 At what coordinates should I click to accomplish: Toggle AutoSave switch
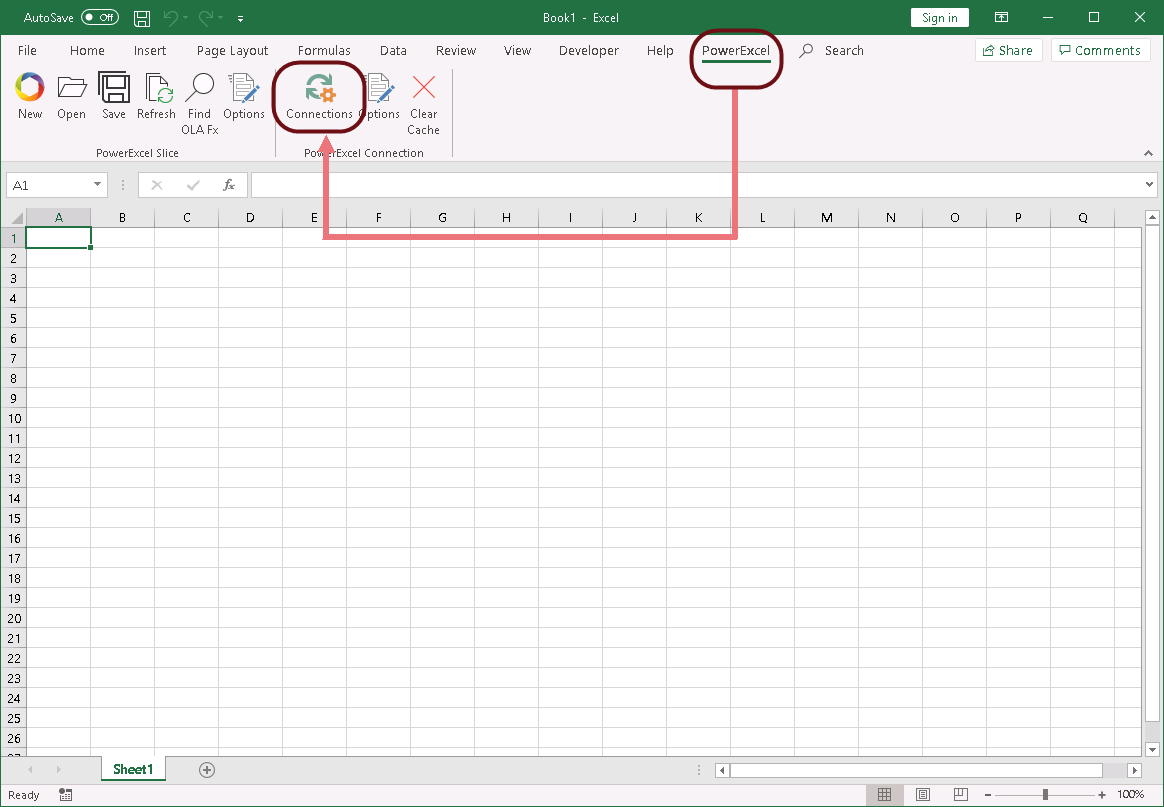100,17
